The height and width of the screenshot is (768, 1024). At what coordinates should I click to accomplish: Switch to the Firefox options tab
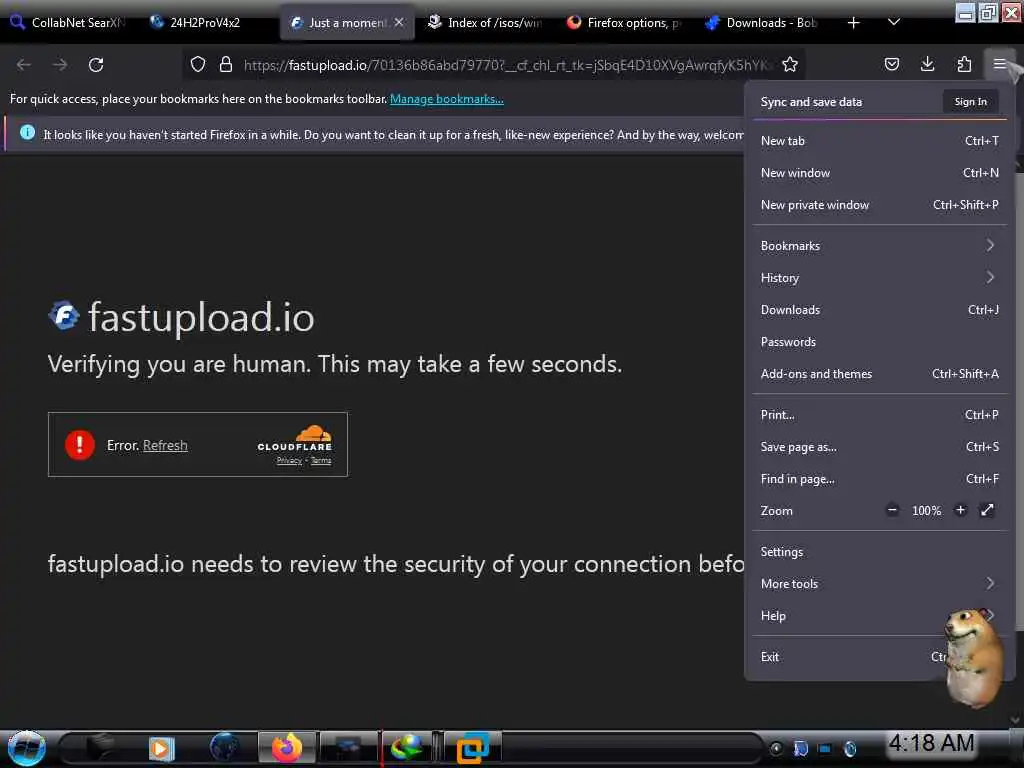pyautogui.click(x=624, y=23)
